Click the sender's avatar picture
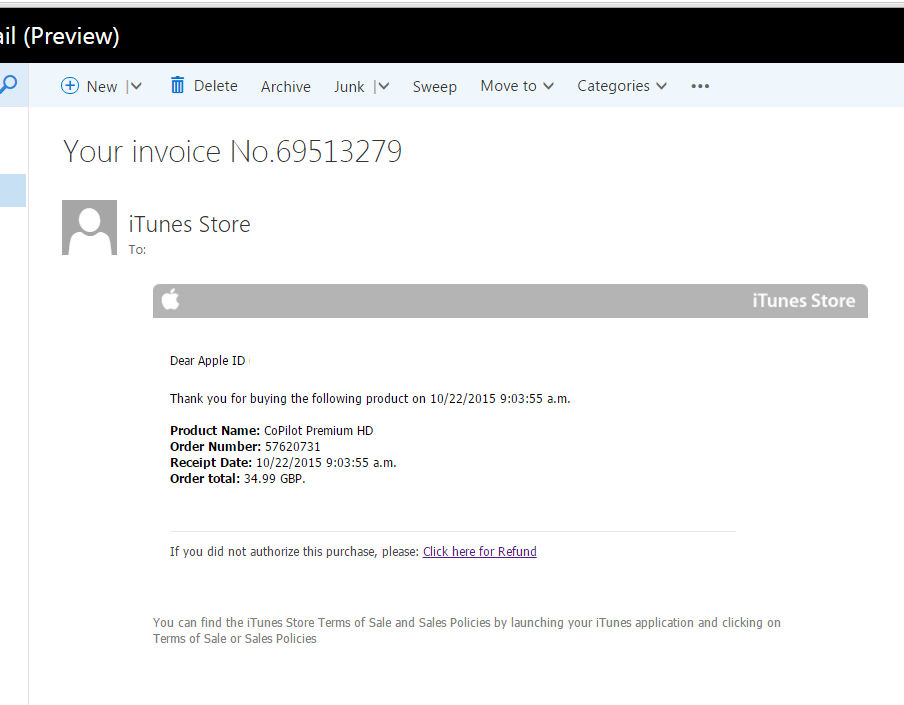This screenshot has width=904, height=705. [89, 227]
